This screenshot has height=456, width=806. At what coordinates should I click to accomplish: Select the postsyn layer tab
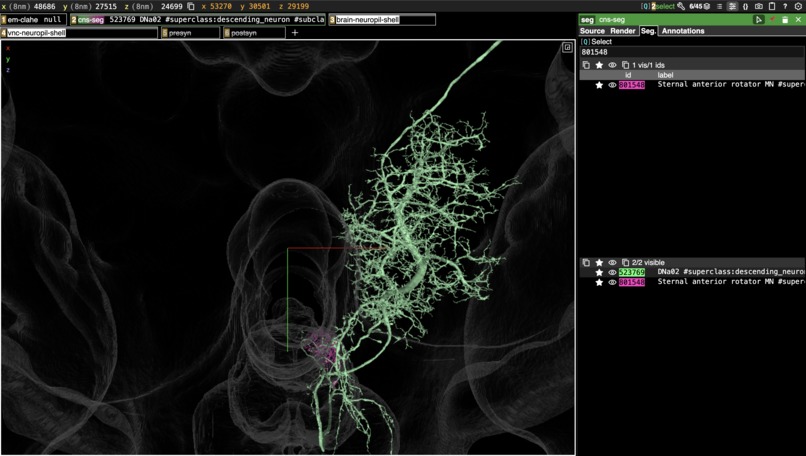[x=254, y=33]
